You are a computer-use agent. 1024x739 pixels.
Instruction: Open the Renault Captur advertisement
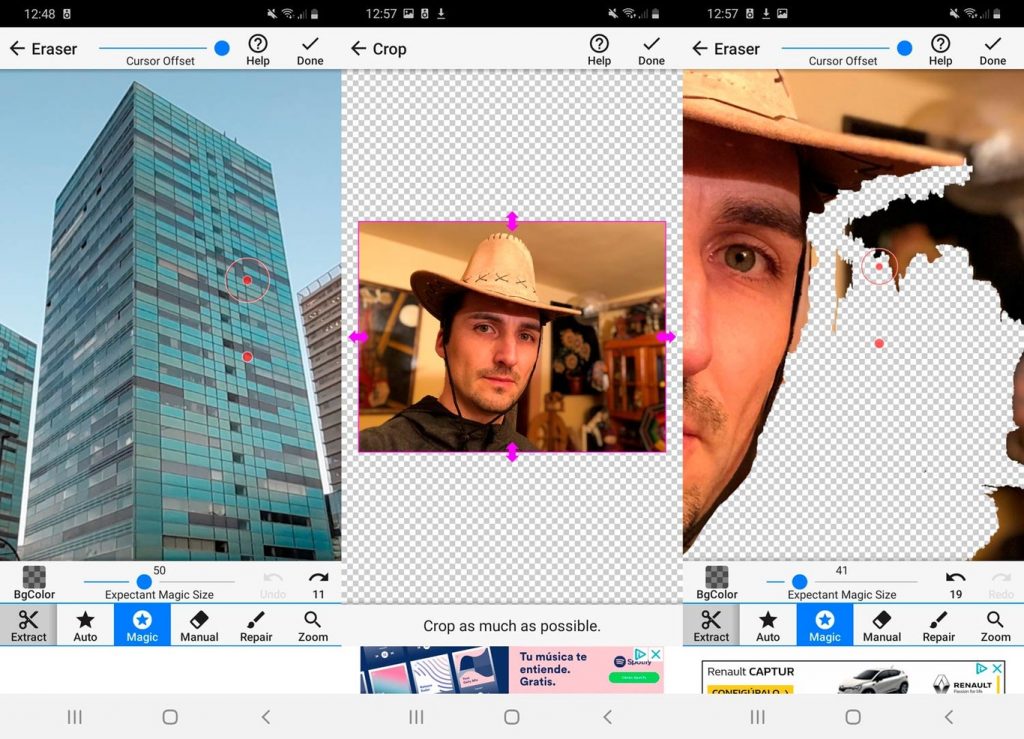852,679
